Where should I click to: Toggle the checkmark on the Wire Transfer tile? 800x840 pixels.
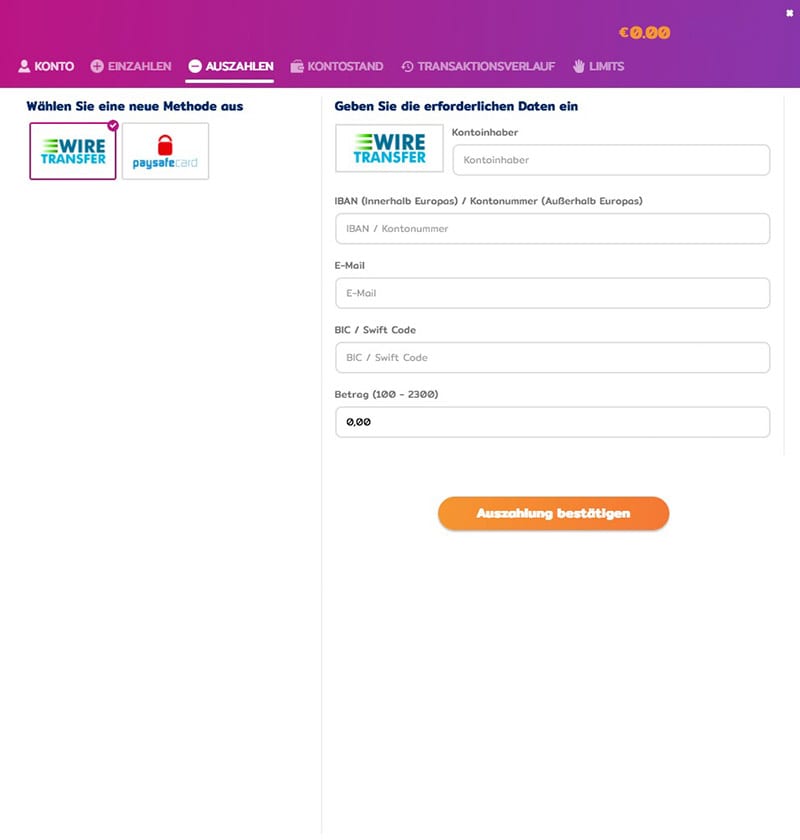pyautogui.click(x=112, y=125)
